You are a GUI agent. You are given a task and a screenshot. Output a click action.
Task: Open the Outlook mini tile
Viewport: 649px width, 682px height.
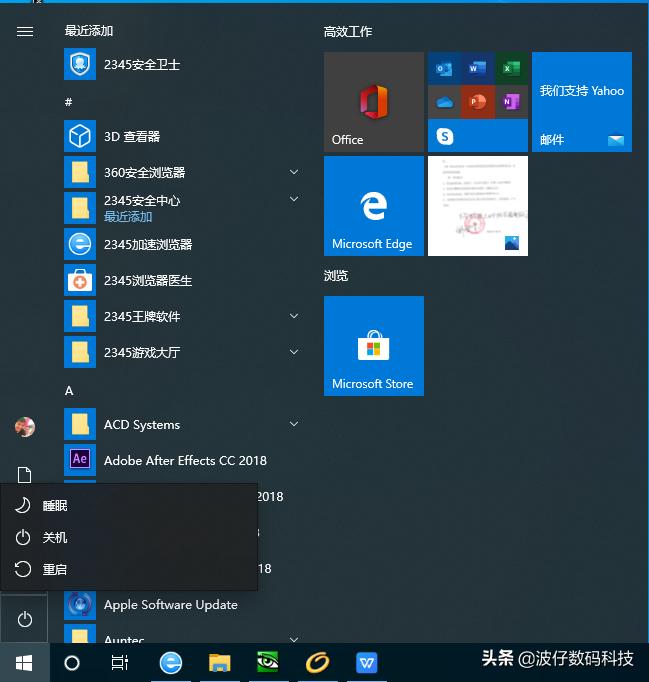444,68
